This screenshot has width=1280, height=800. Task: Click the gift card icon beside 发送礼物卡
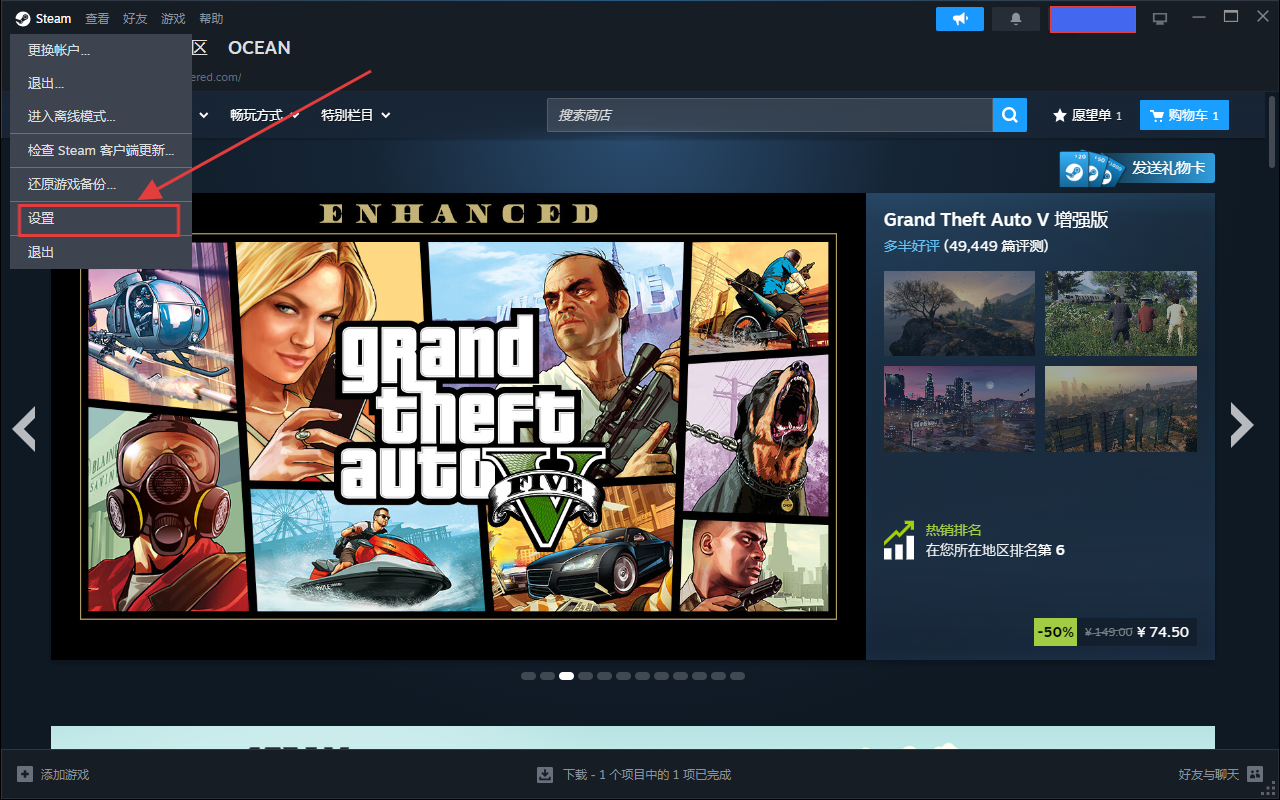1091,168
